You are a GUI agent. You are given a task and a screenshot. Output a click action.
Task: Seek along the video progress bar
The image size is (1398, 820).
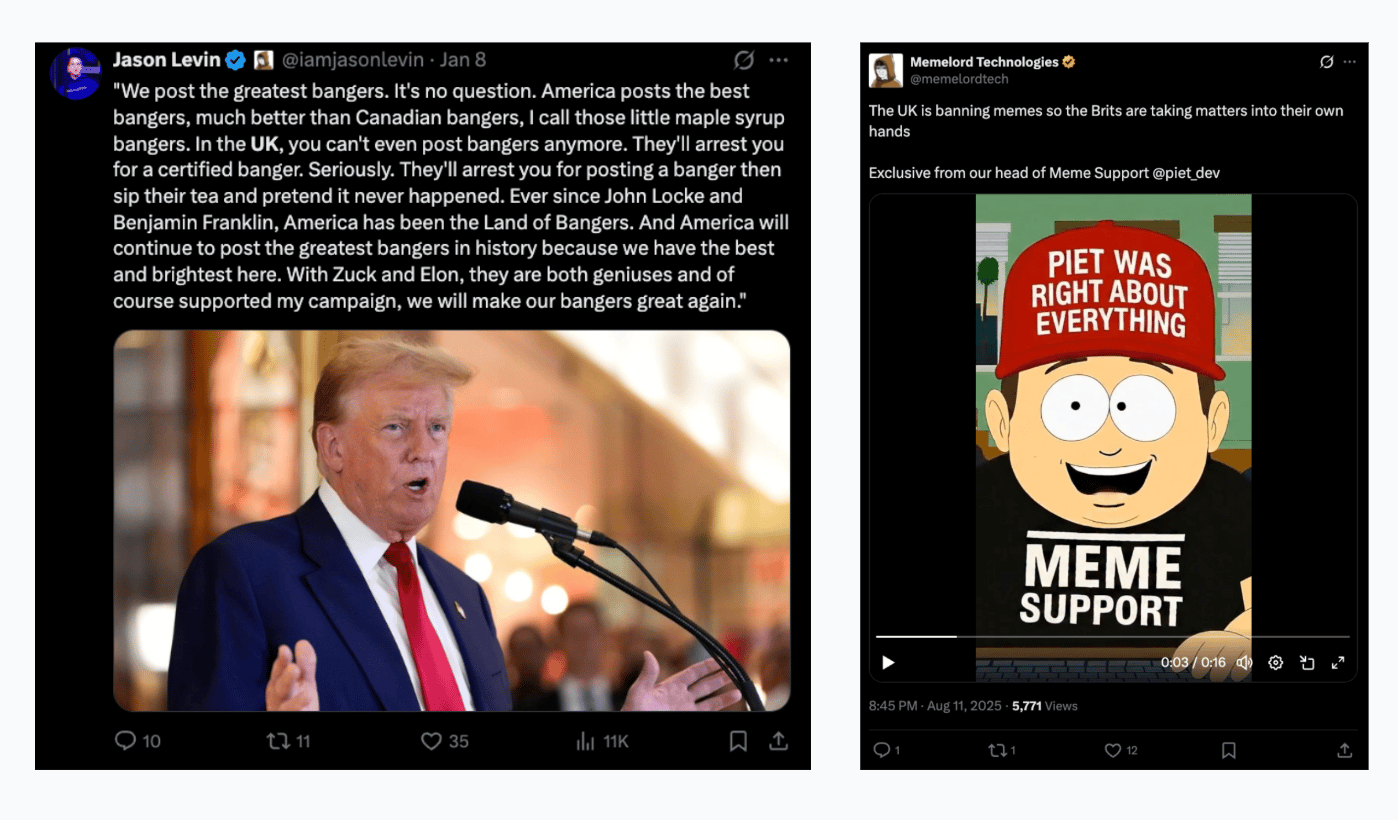coord(1113,636)
